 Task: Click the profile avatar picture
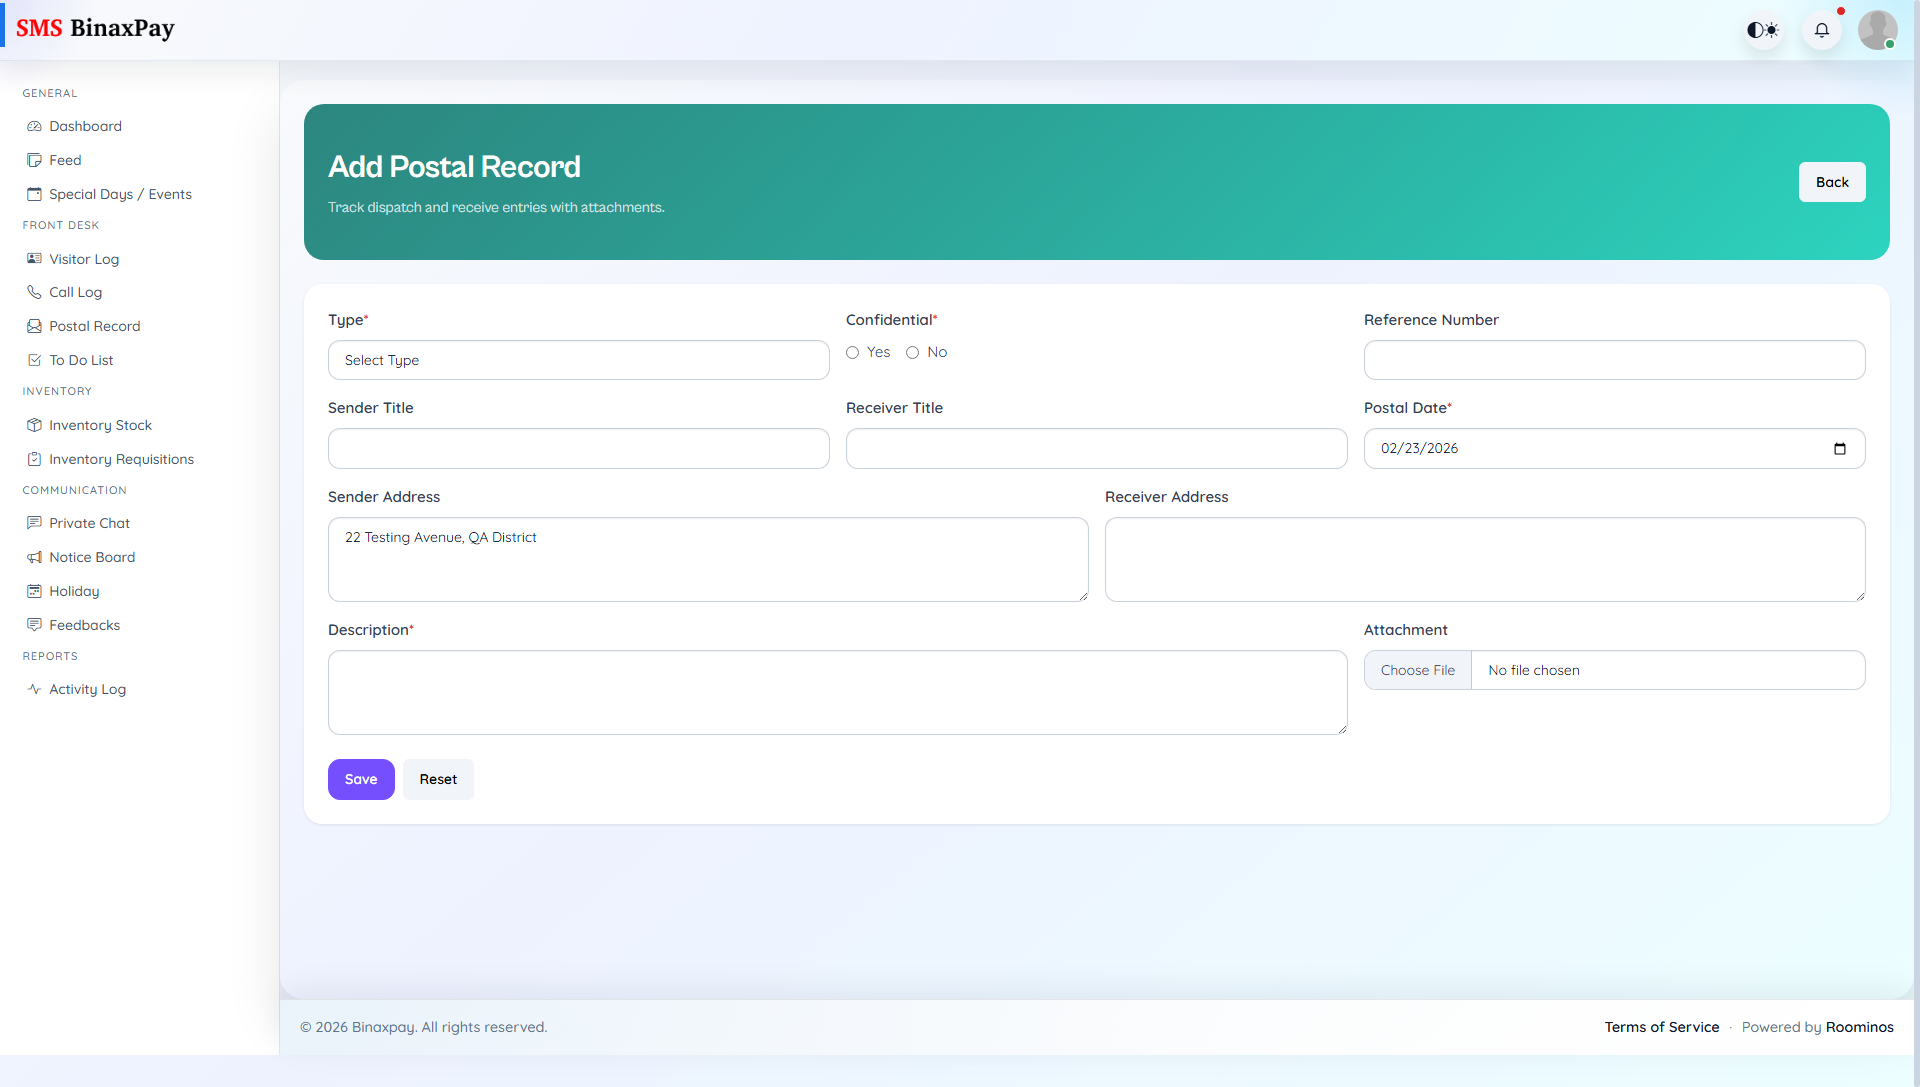(1877, 30)
